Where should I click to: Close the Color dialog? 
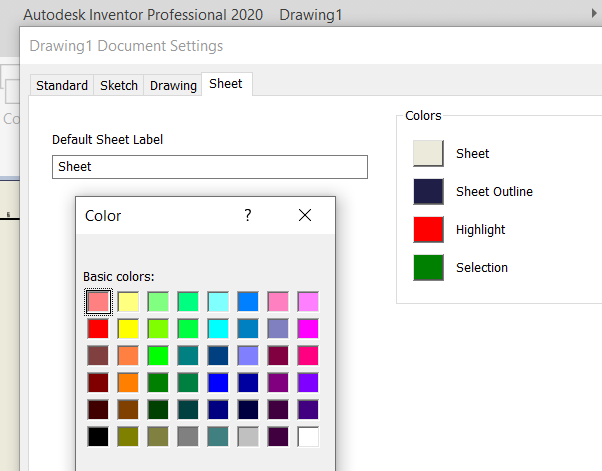305,215
